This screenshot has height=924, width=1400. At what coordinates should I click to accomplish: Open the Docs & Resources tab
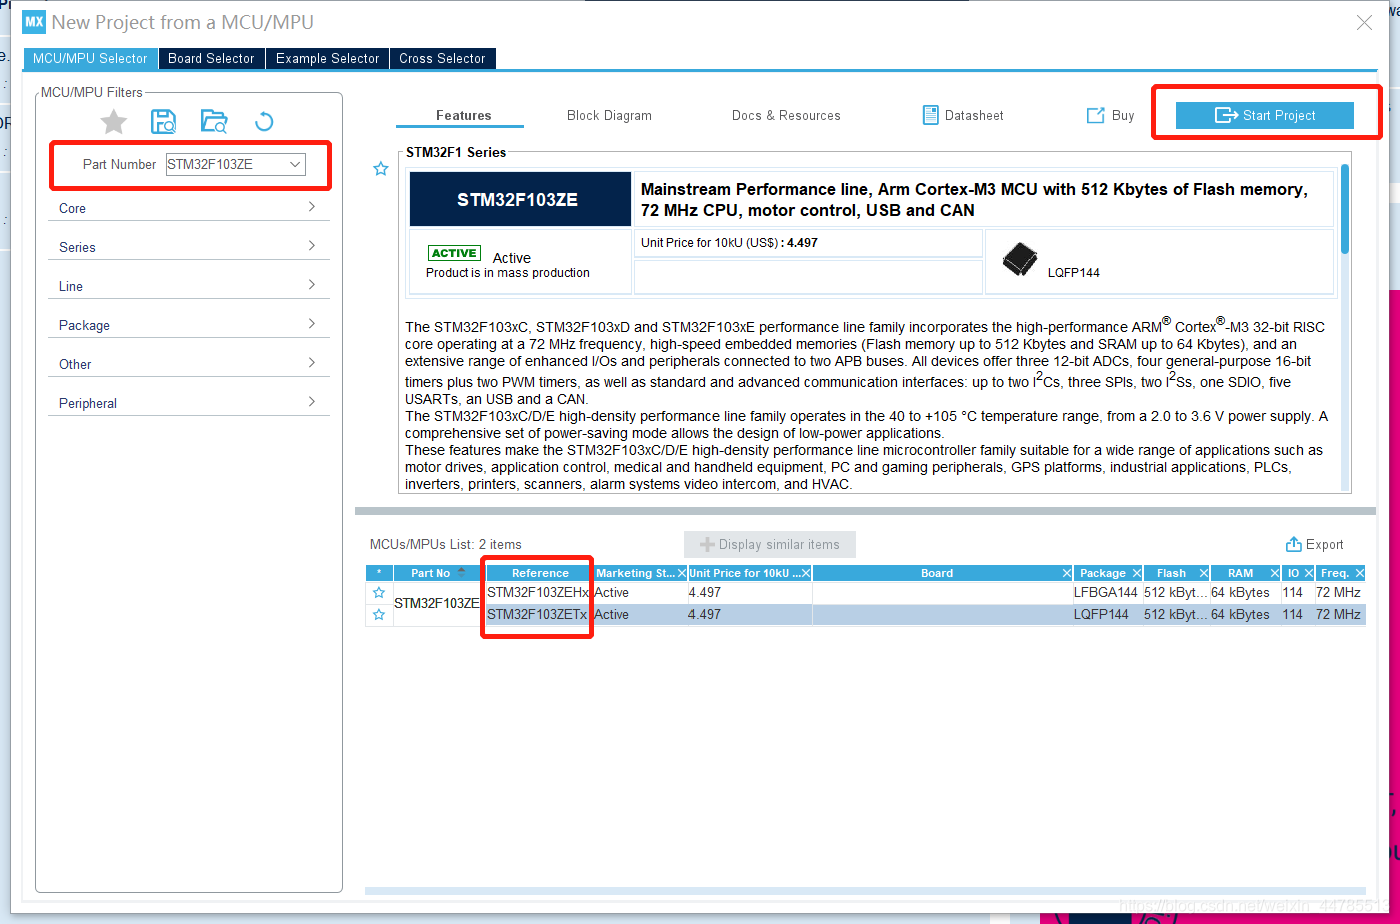pos(786,116)
